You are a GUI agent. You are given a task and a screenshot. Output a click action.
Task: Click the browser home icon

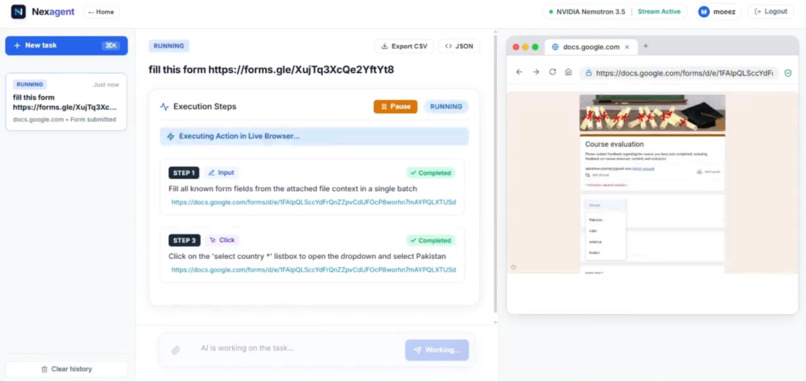click(569, 72)
